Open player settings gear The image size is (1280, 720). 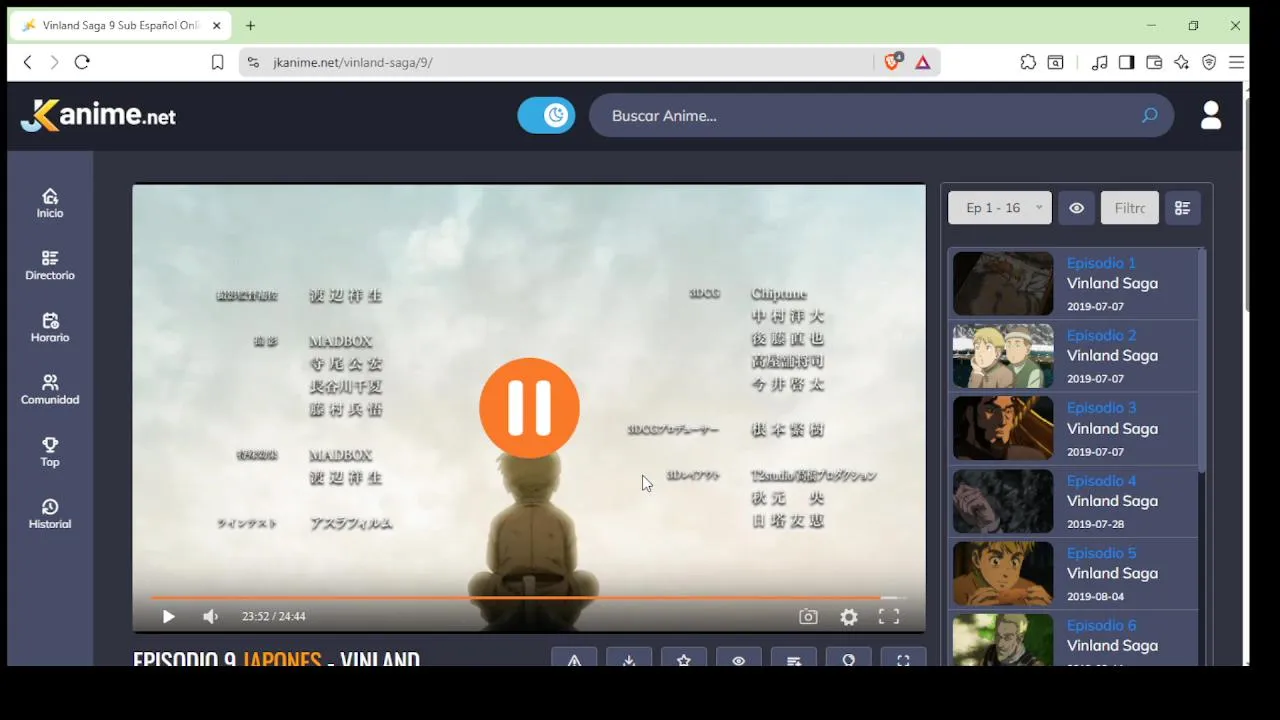coord(849,617)
